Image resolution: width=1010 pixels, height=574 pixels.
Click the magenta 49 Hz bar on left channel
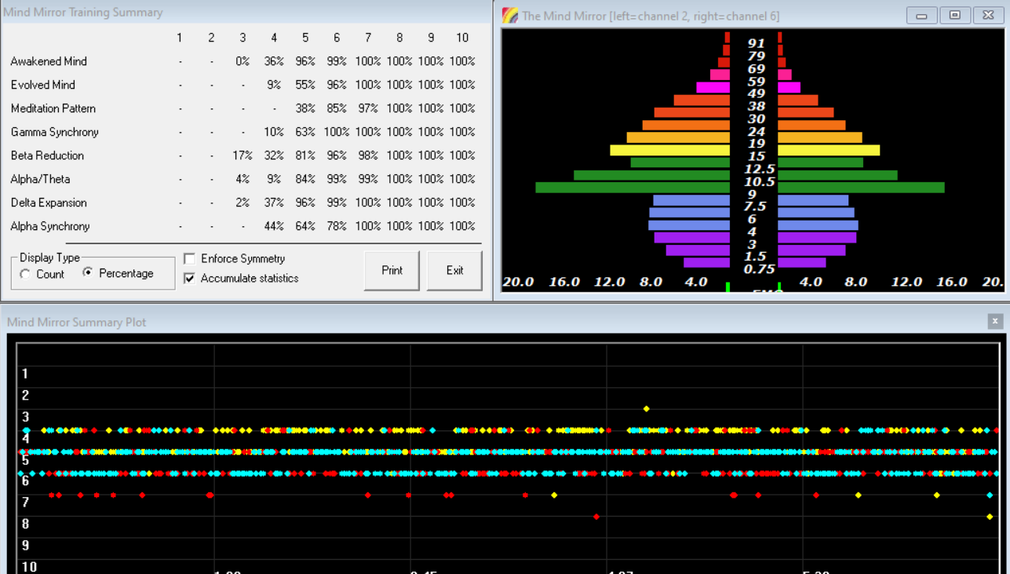713,87
